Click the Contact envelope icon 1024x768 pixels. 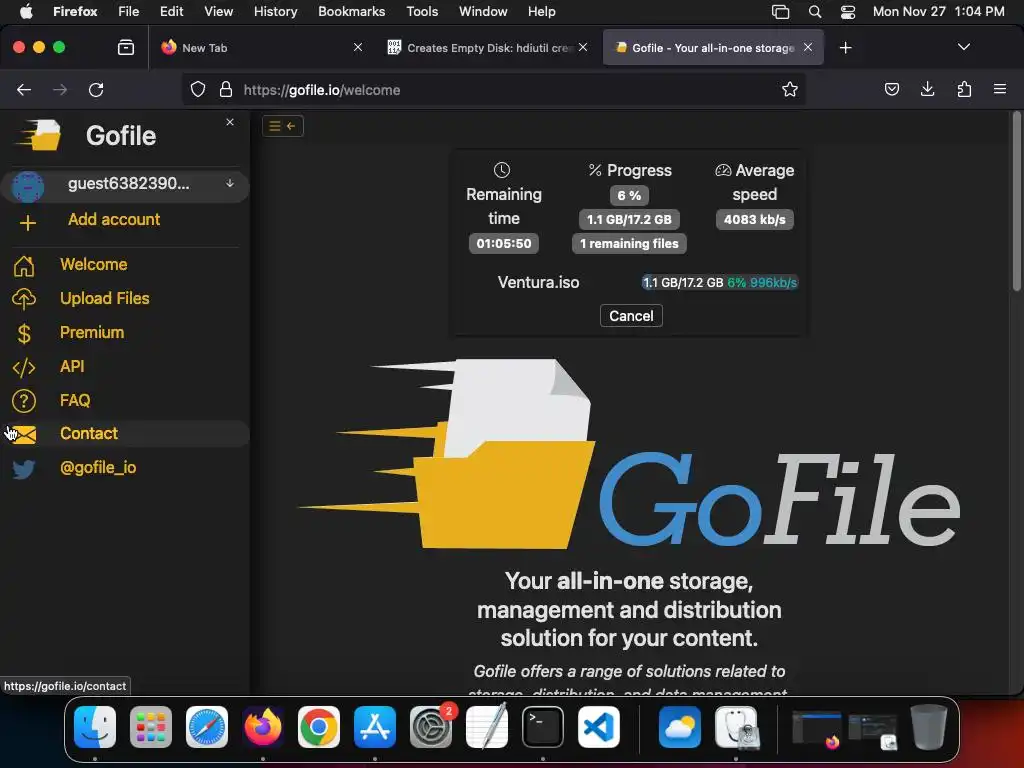(x=24, y=434)
